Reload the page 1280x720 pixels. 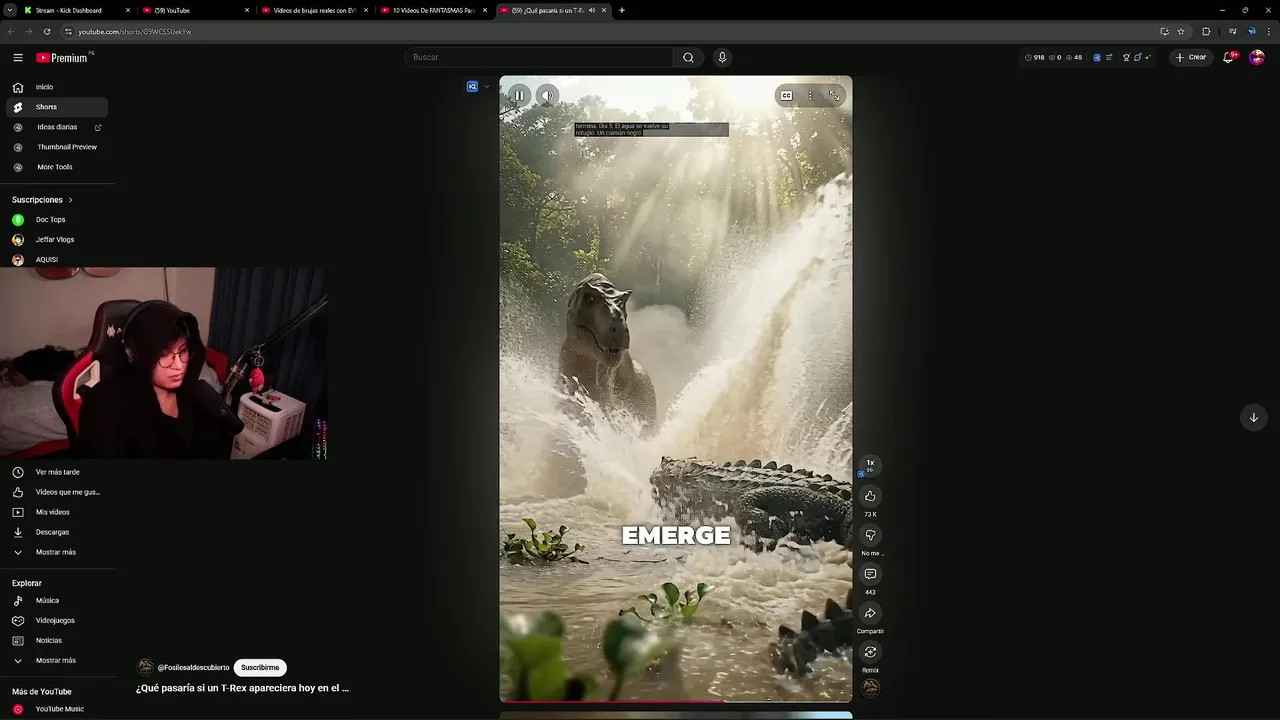coord(46,31)
